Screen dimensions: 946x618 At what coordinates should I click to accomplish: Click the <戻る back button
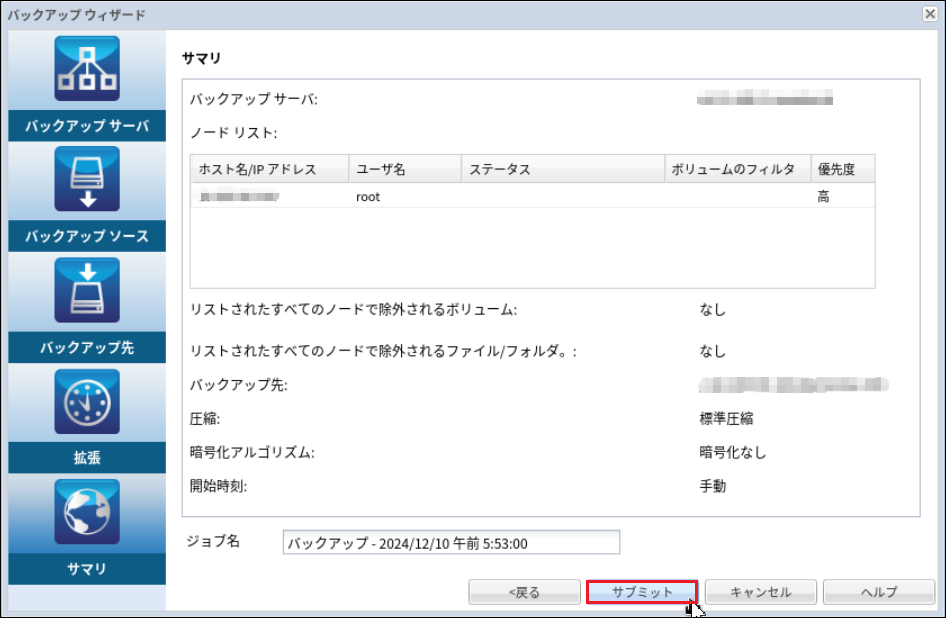524,592
